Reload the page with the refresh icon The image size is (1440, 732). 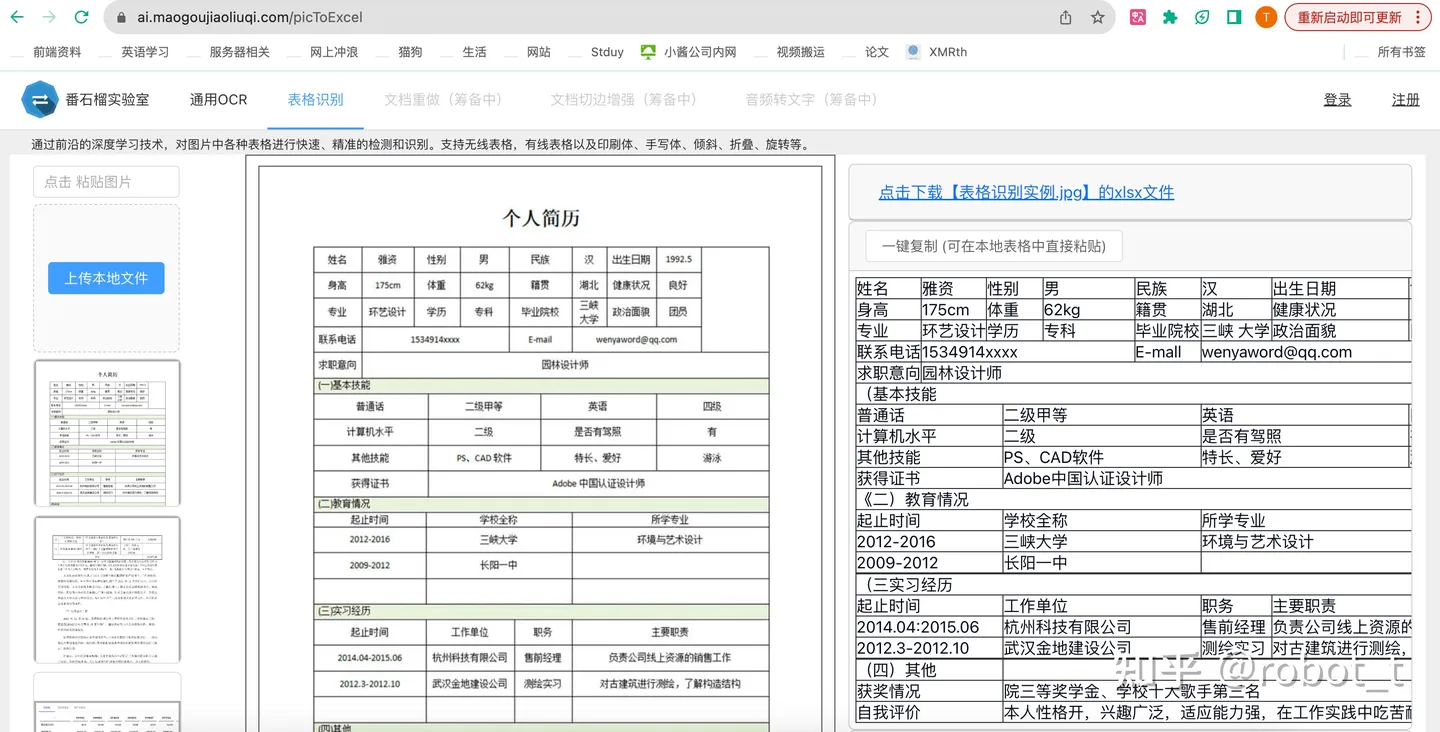coord(82,17)
